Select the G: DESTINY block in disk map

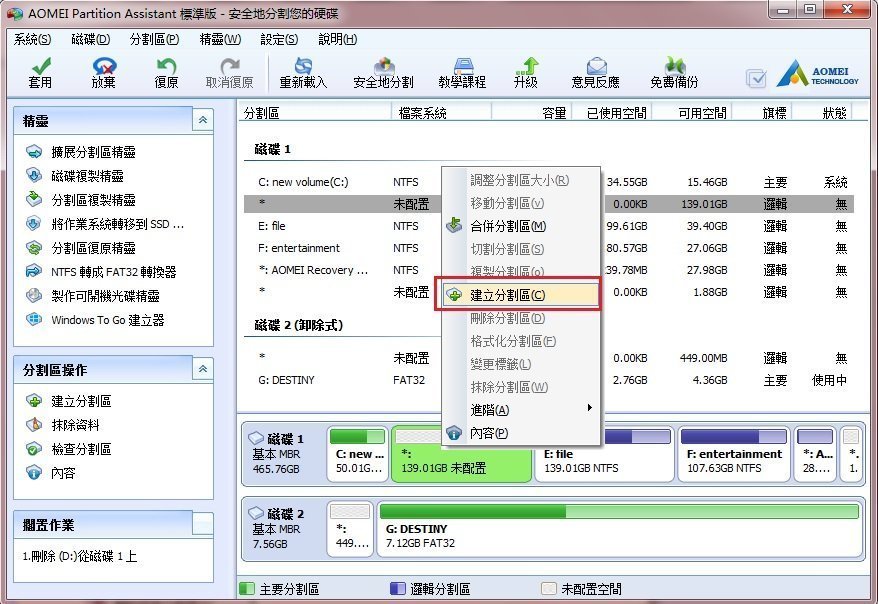click(619, 529)
